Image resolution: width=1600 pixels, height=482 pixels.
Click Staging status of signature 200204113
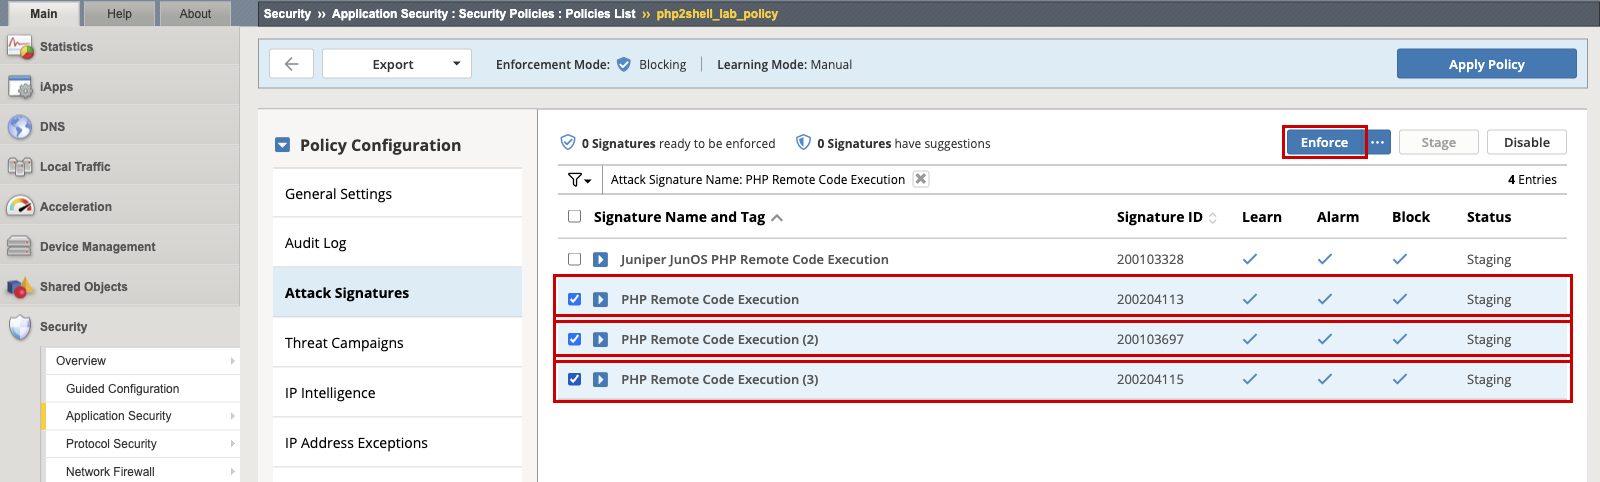click(1489, 299)
